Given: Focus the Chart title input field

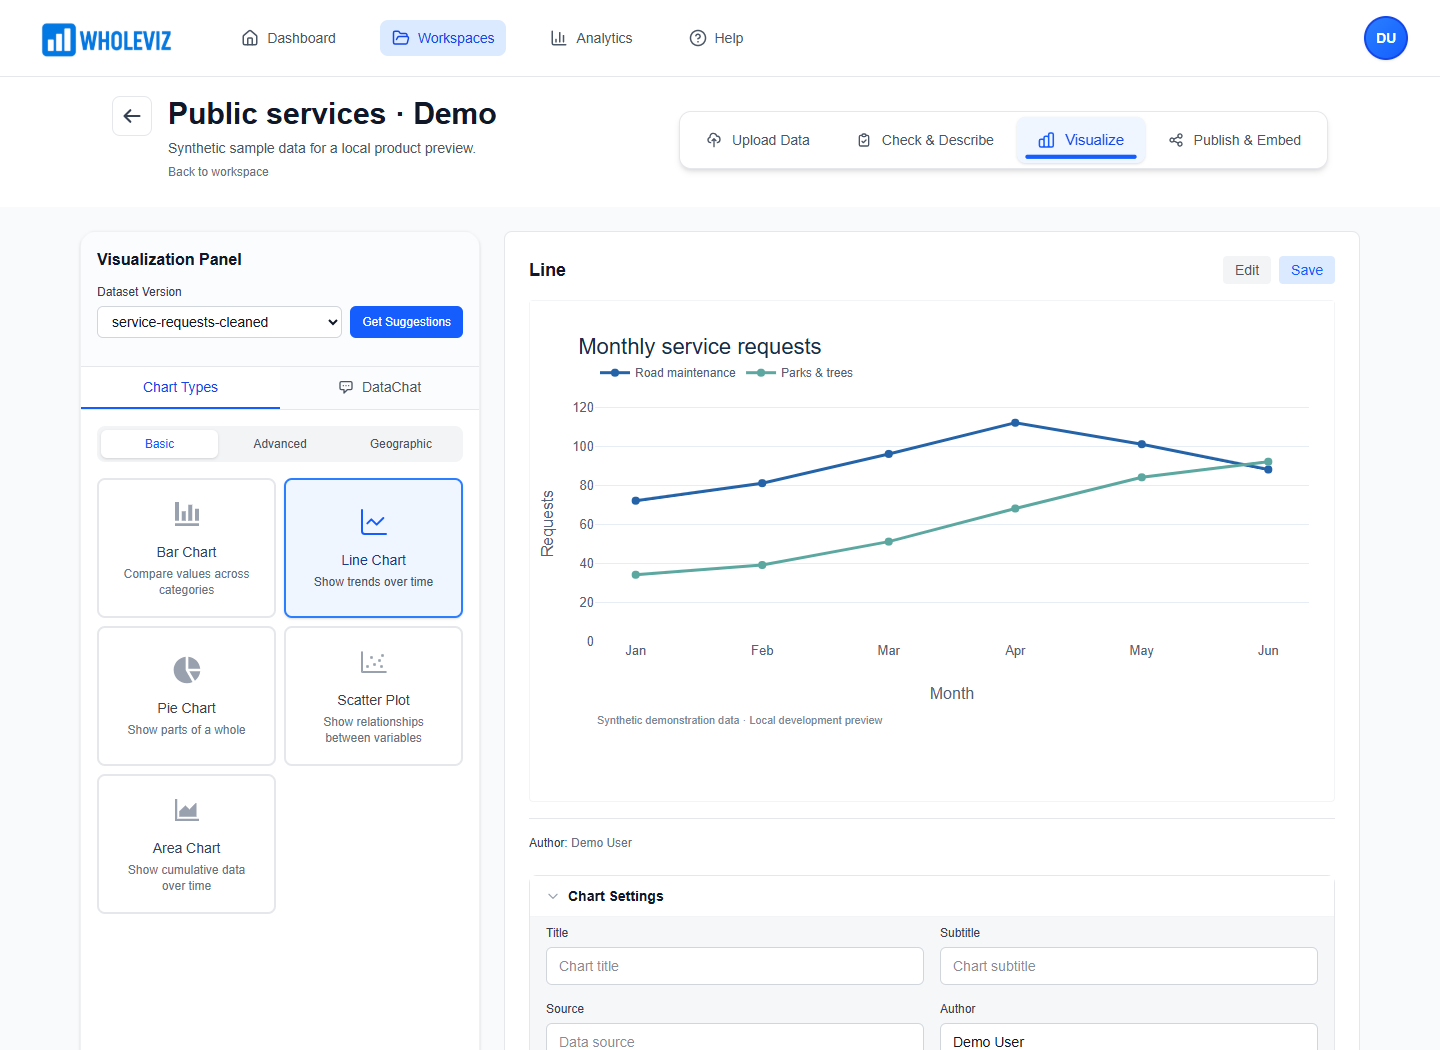Looking at the screenshot, I should pos(735,966).
